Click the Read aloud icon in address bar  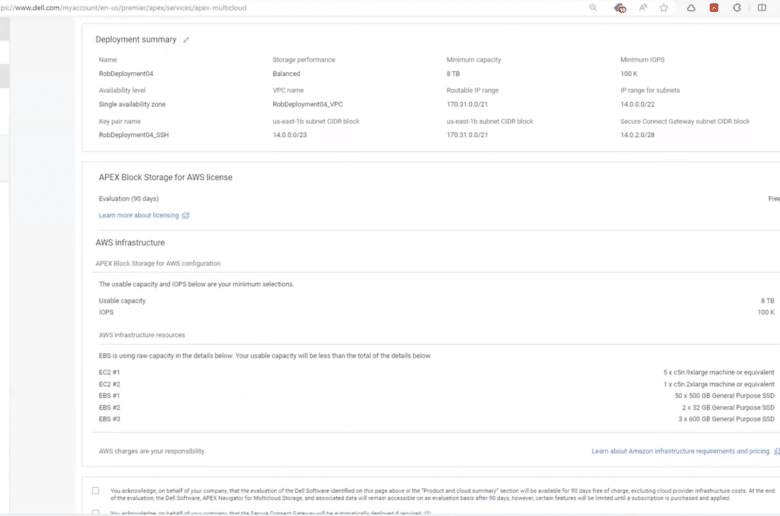643,7
